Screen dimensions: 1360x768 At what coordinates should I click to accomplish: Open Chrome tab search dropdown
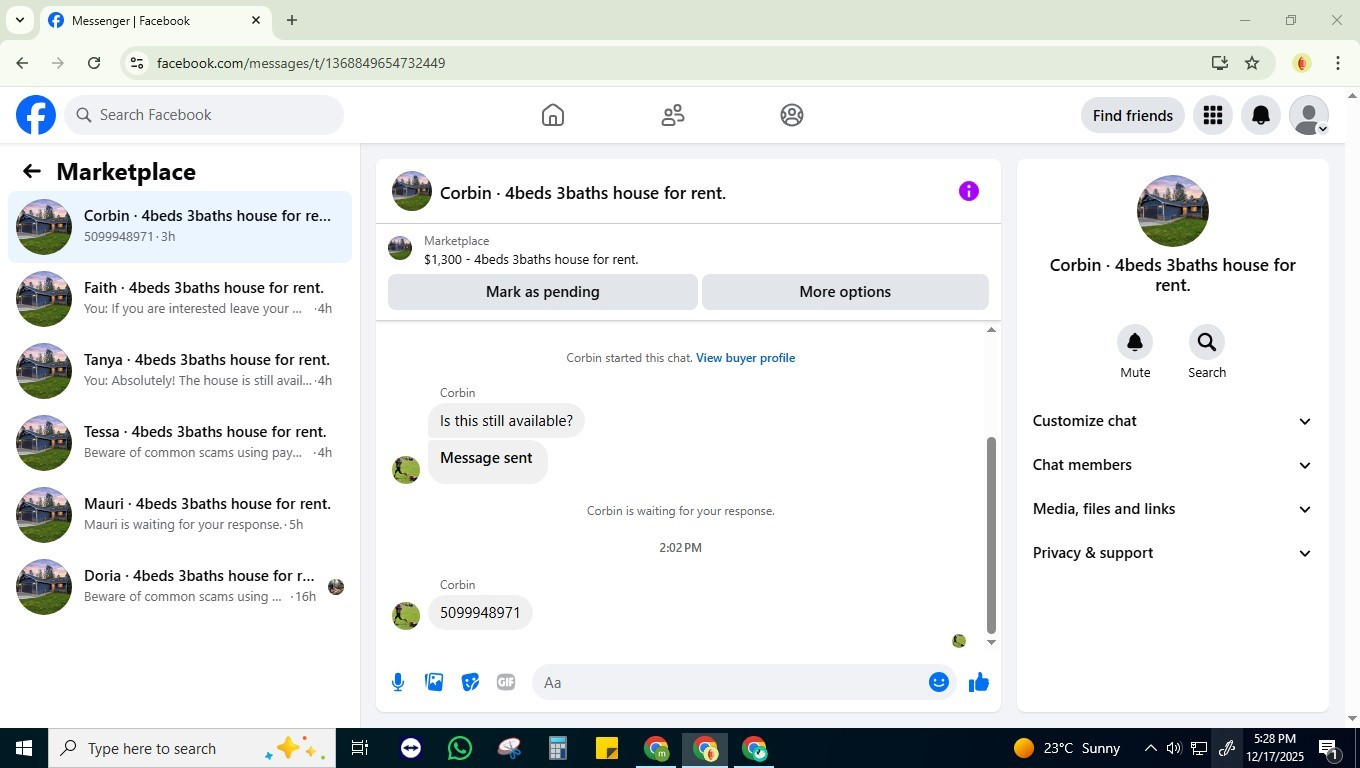pos(19,20)
